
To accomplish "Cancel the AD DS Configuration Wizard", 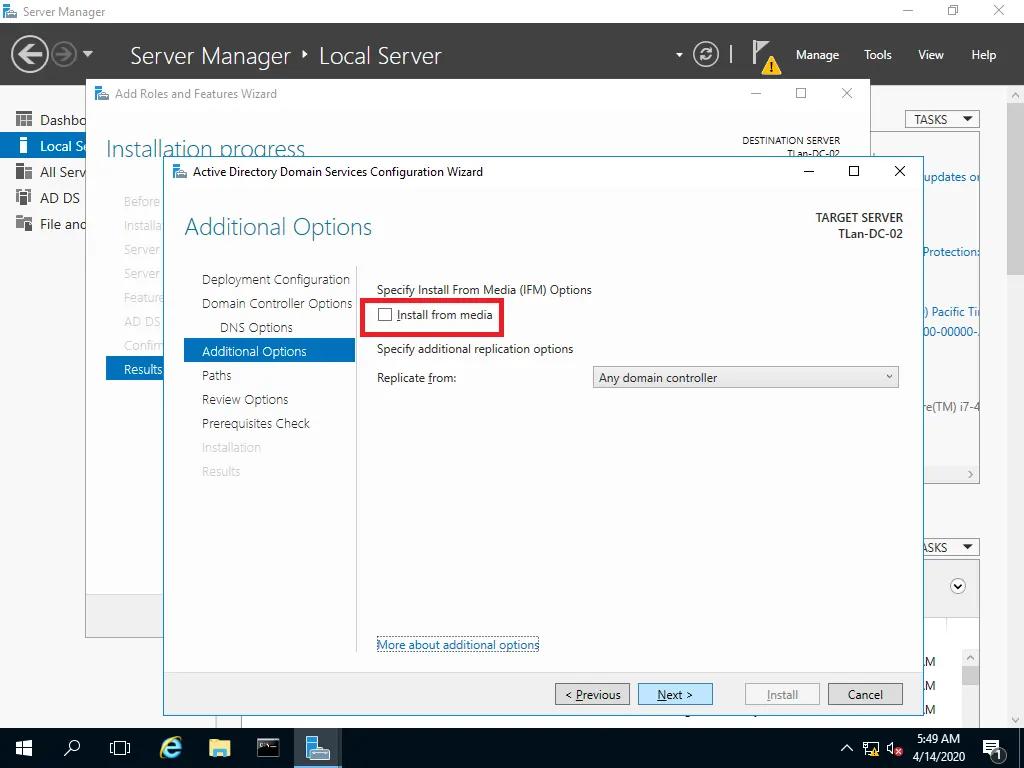I will pyautogui.click(x=865, y=694).
